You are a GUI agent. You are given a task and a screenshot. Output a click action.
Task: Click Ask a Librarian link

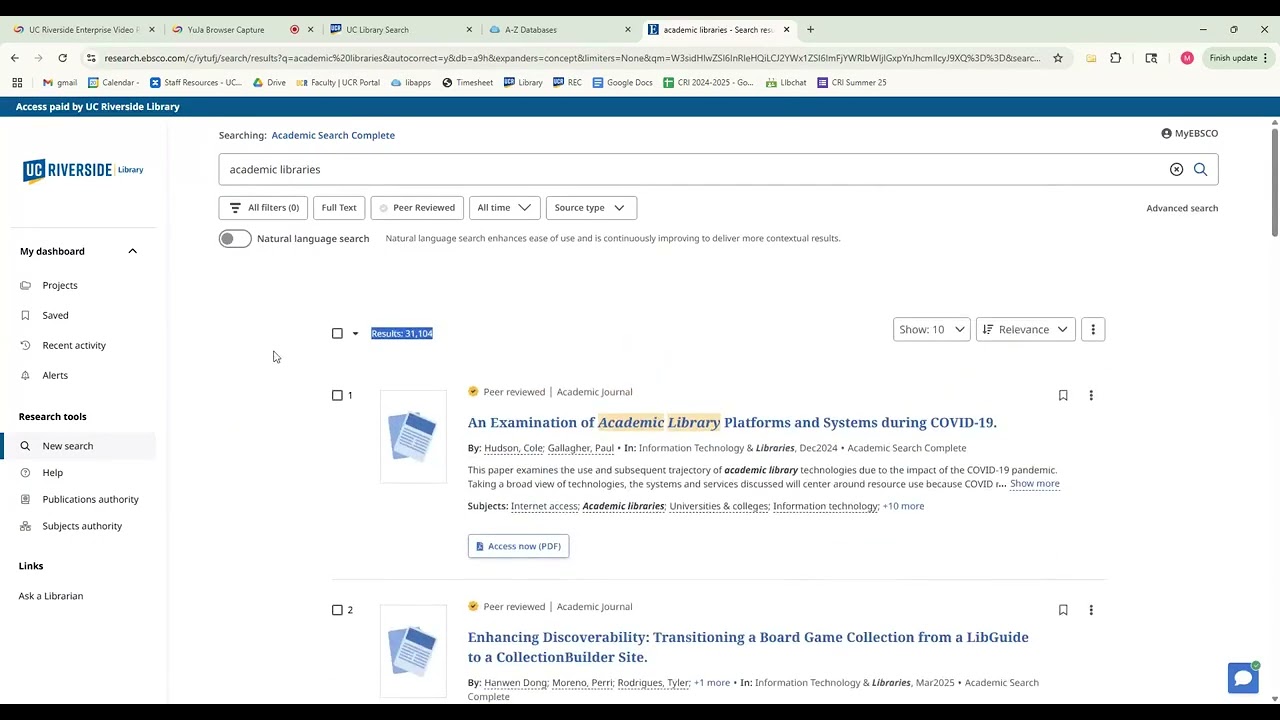pos(51,596)
